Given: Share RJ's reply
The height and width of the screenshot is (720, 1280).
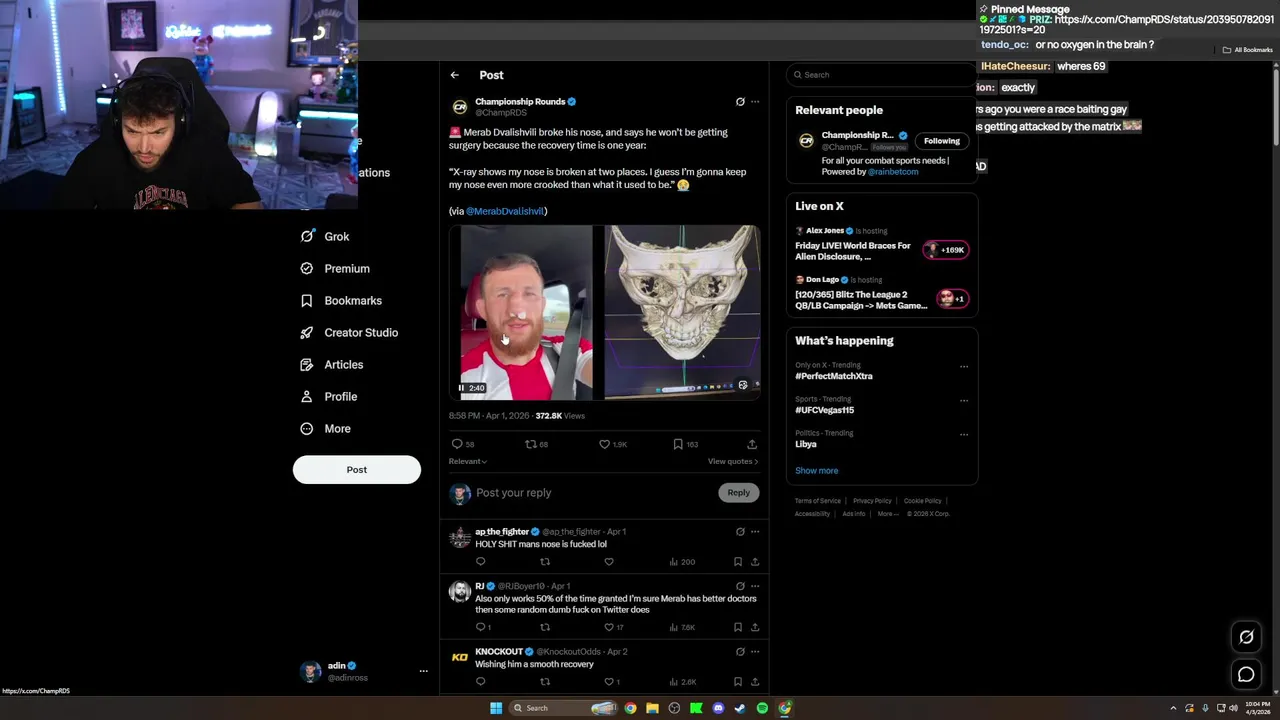Looking at the screenshot, I should [x=755, y=627].
